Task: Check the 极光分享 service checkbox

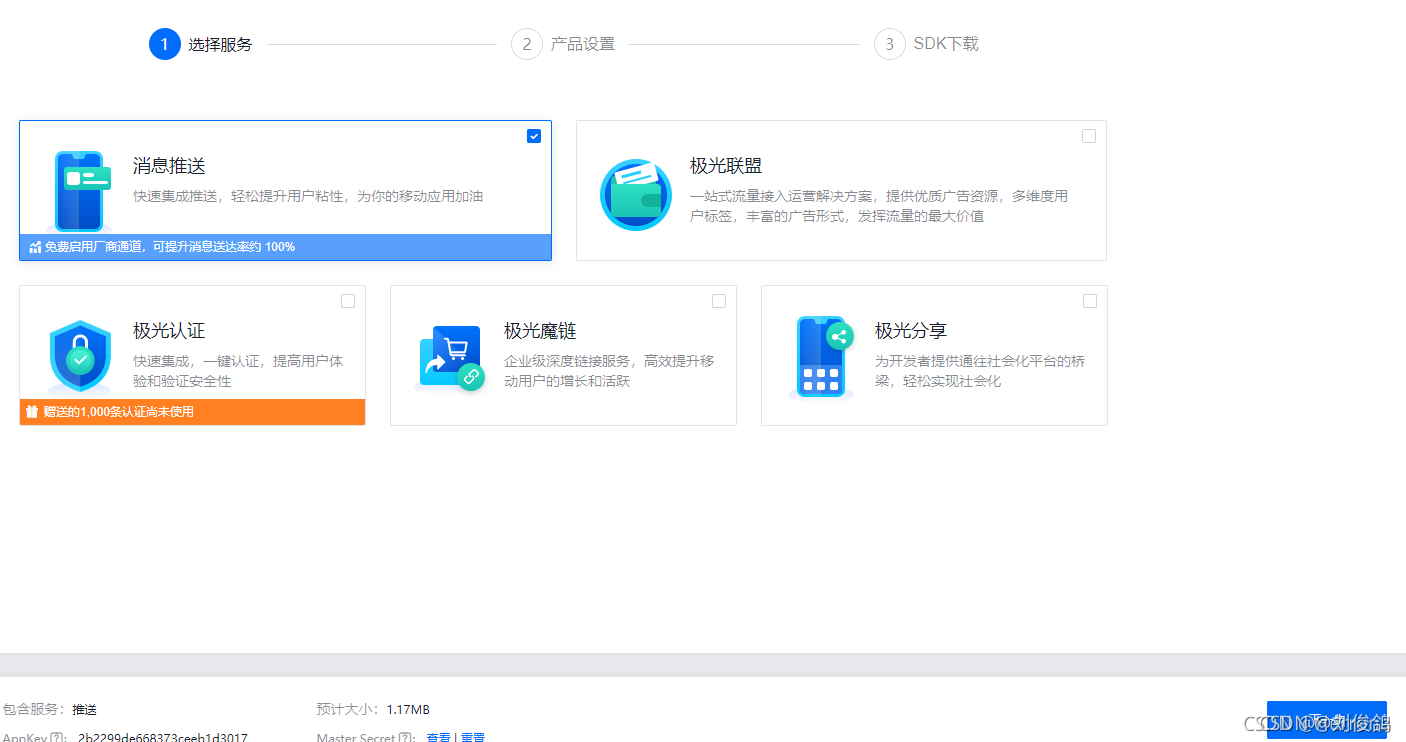Action: (1090, 301)
